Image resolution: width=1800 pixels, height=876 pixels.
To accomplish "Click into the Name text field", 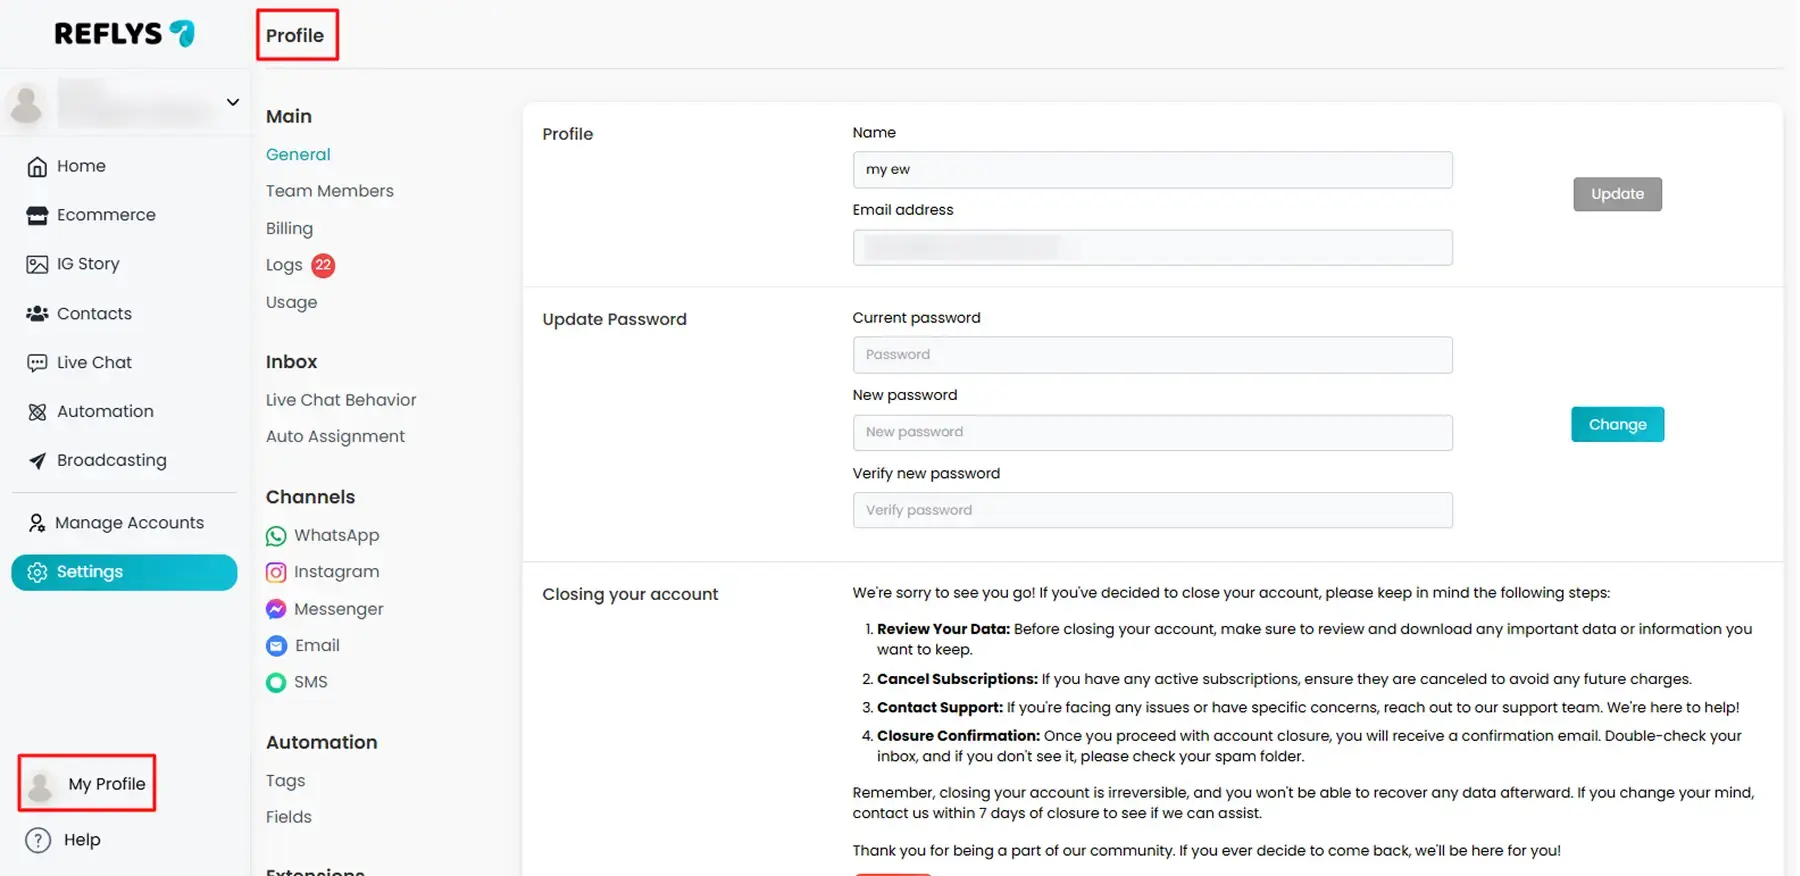I will (1151, 170).
